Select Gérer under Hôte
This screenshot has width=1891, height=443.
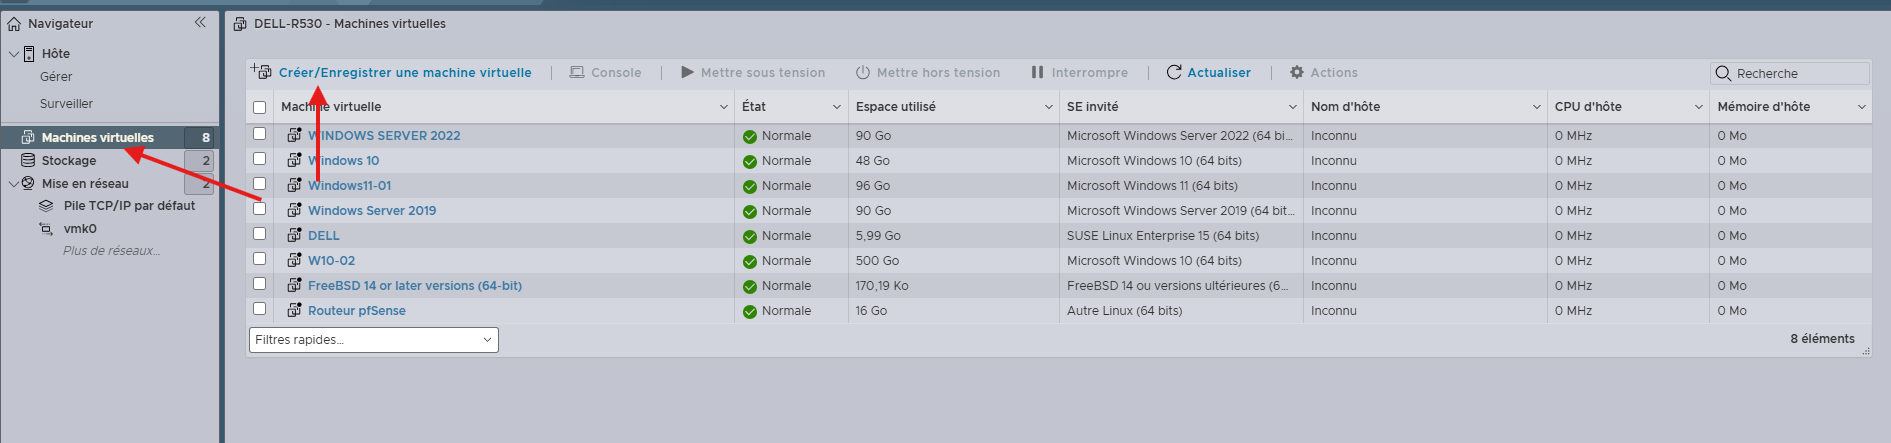[56, 77]
